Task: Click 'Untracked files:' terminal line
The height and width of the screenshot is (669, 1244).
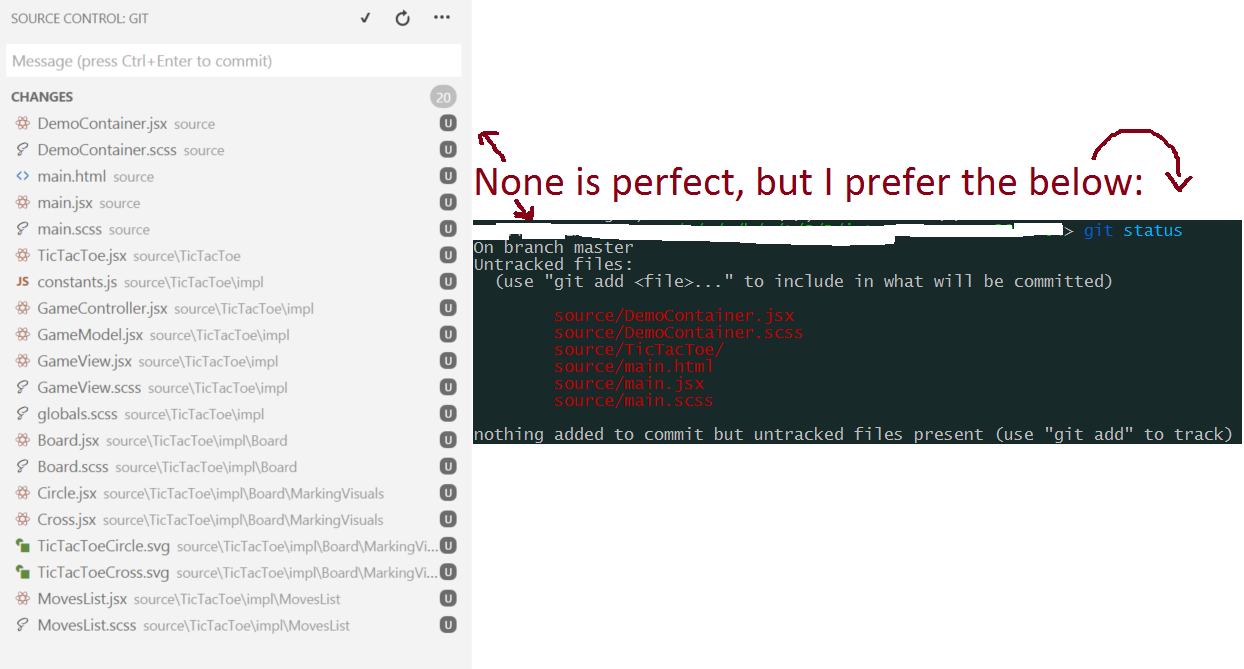Action: (553, 264)
